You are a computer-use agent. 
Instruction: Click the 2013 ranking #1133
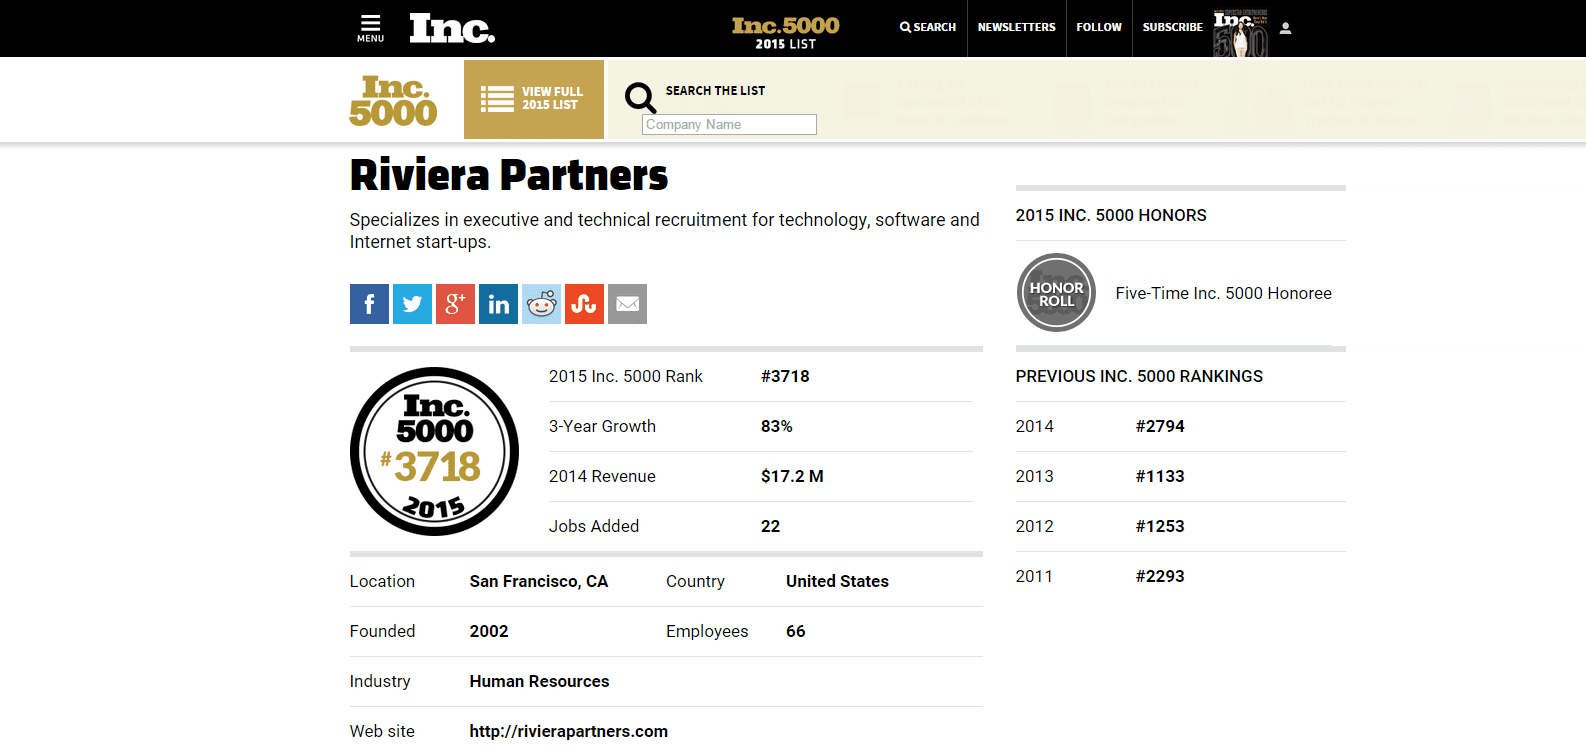click(x=1159, y=476)
